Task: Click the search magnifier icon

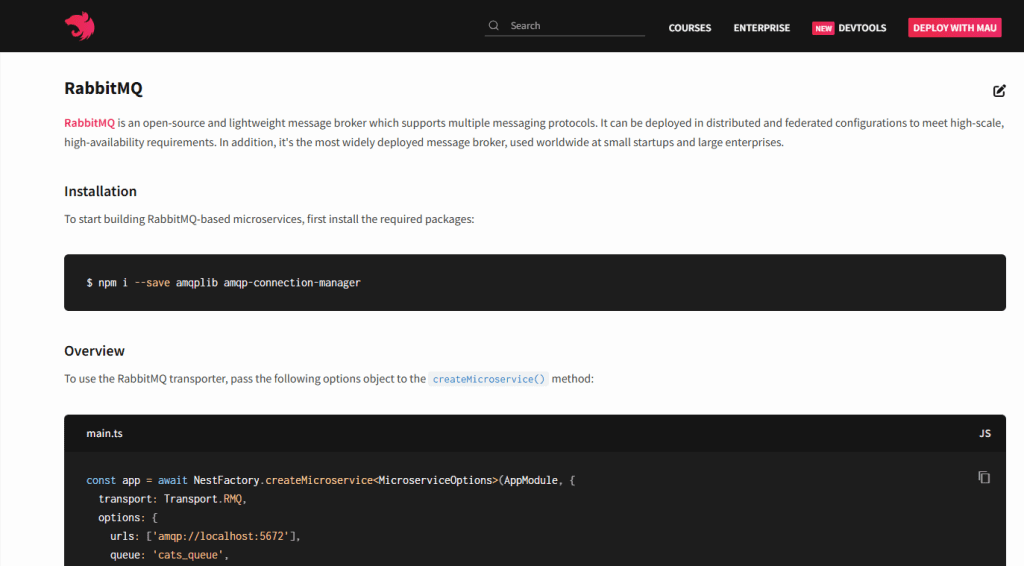Action: 494,25
